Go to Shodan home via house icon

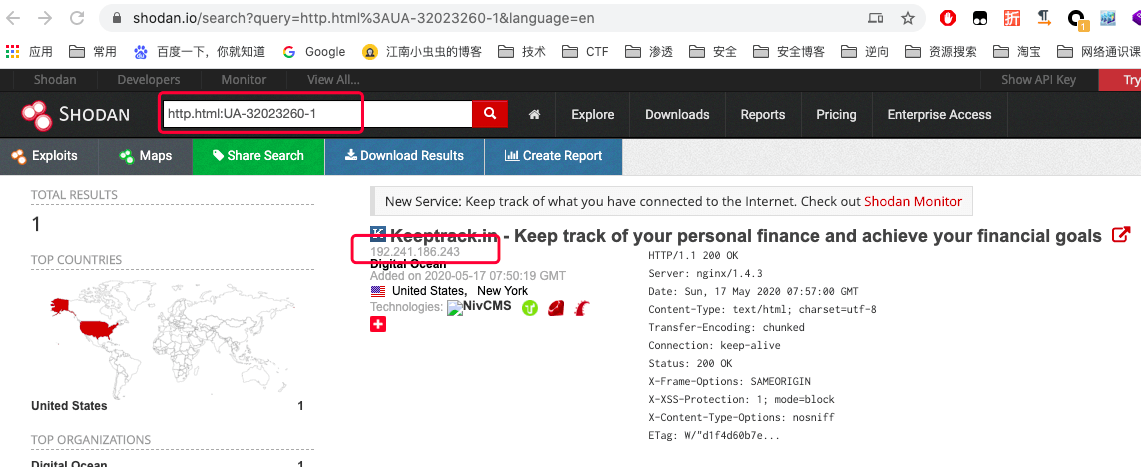pyautogui.click(x=534, y=114)
